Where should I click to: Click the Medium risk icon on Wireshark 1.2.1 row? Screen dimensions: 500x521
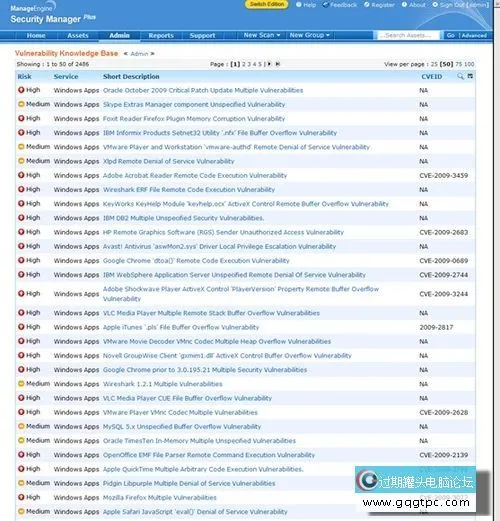tap(21, 384)
